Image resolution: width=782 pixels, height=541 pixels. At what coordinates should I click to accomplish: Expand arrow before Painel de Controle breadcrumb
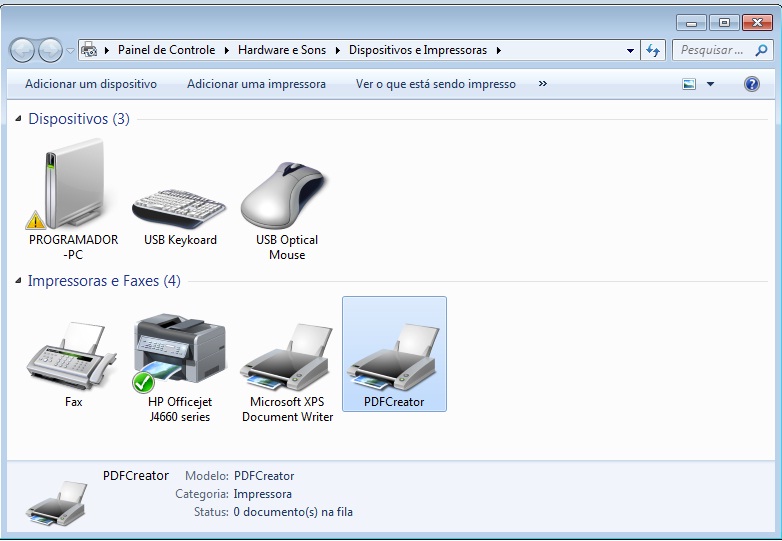pyautogui.click(x=107, y=50)
